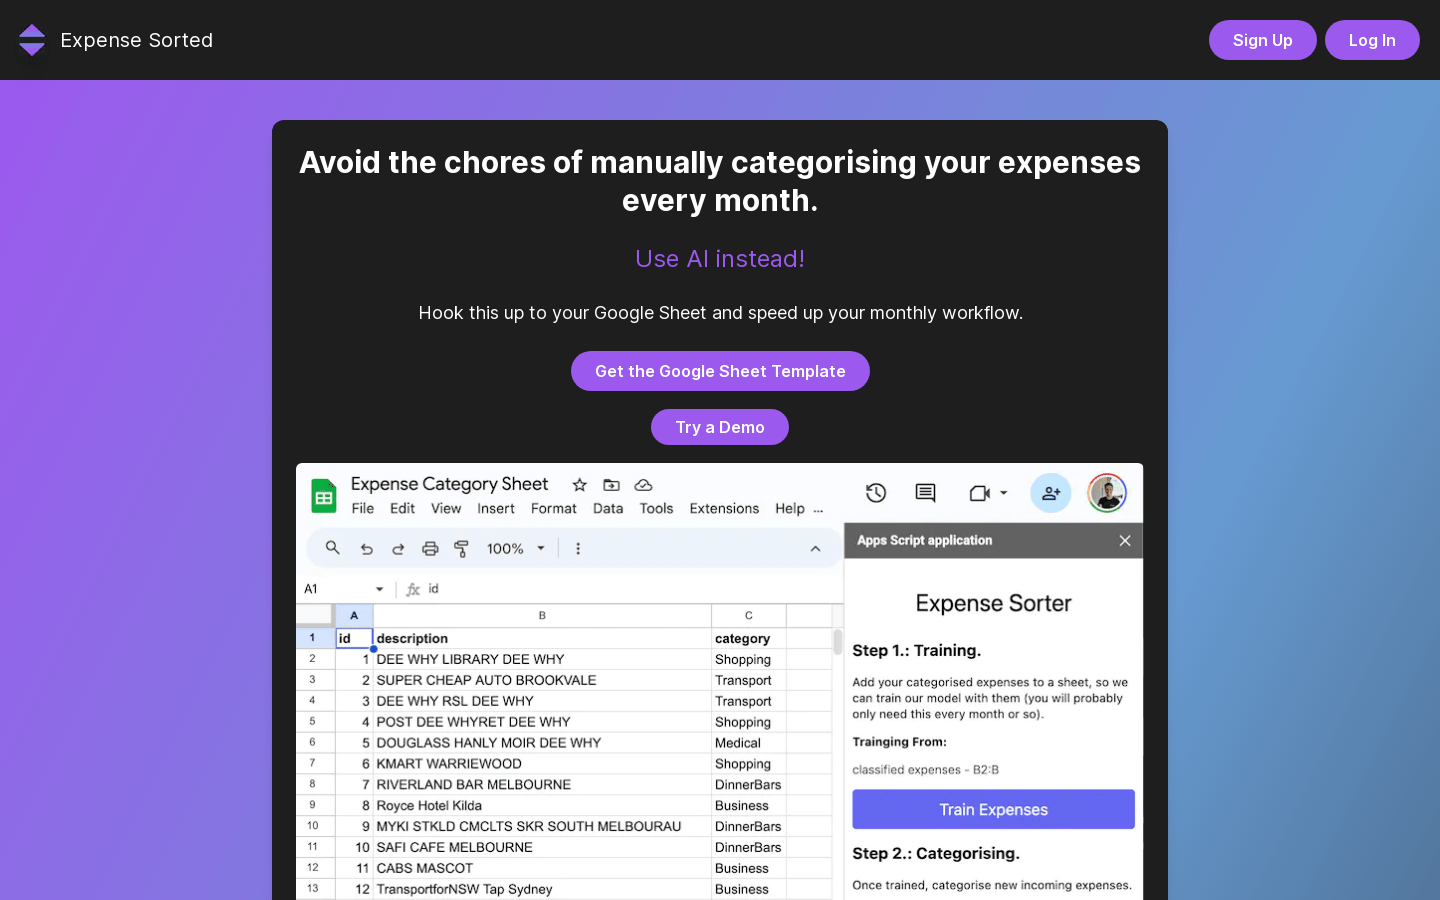Image resolution: width=1440 pixels, height=900 pixels.
Task: Click the Google Sheets logo icon
Action: (324, 495)
